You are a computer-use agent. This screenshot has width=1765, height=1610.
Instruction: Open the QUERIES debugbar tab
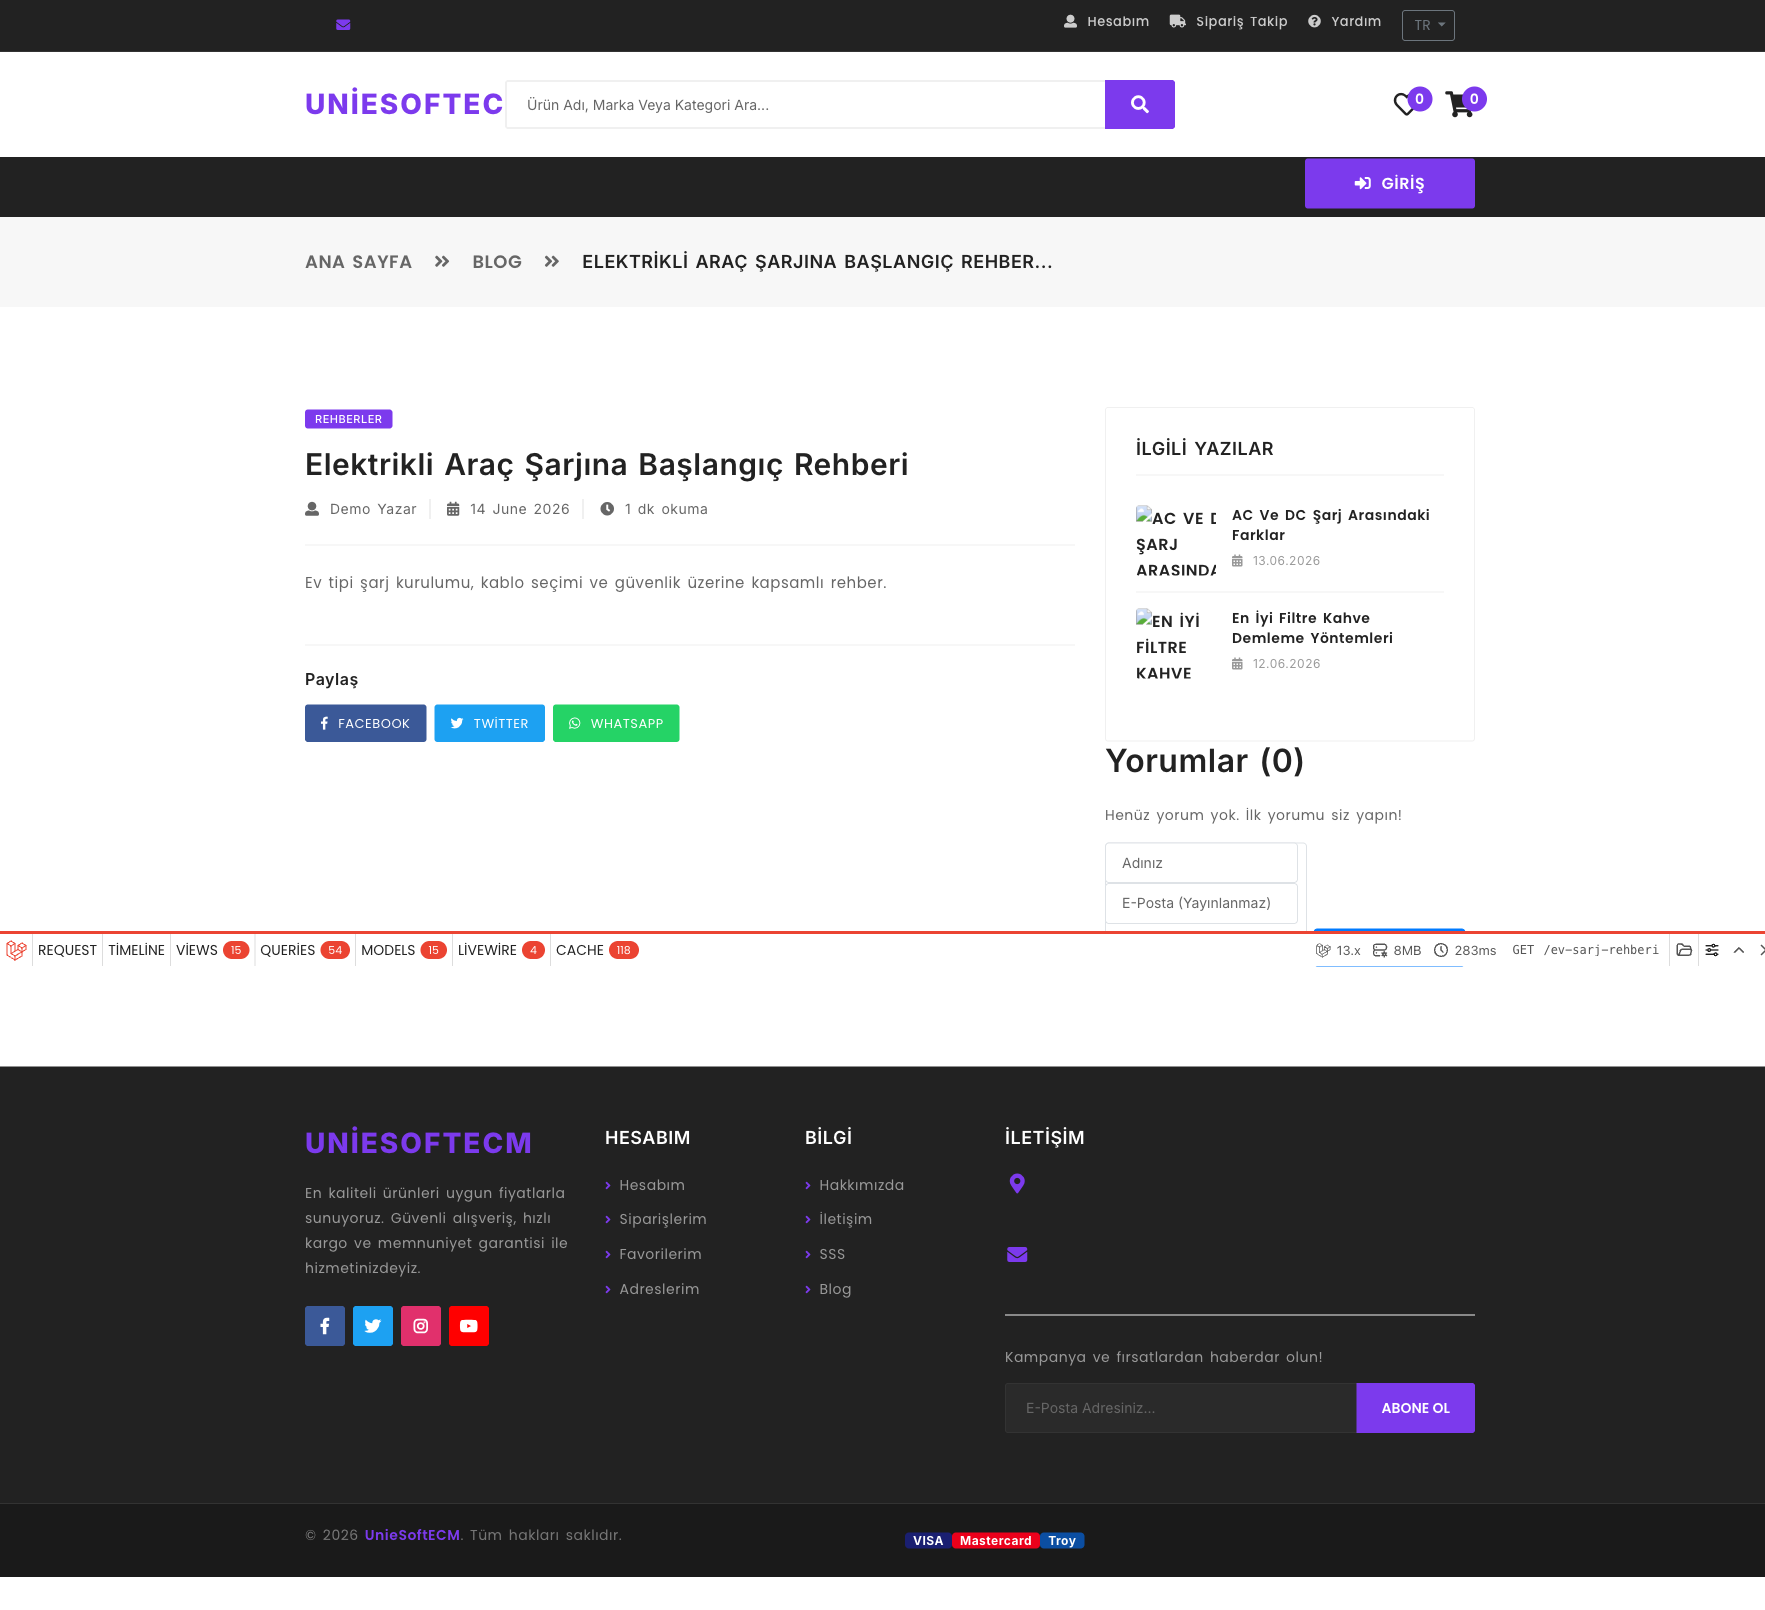tap(304, 950)
